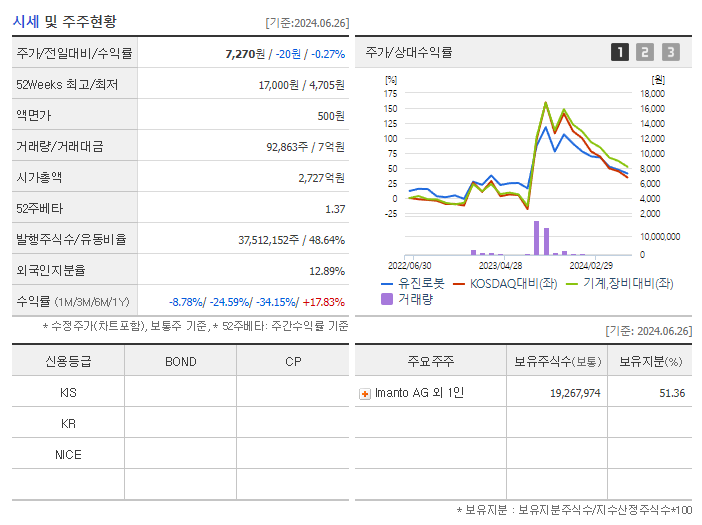Switch chart to view 2 button
Viewport: 702px width, 525px height.
point(645,52)
